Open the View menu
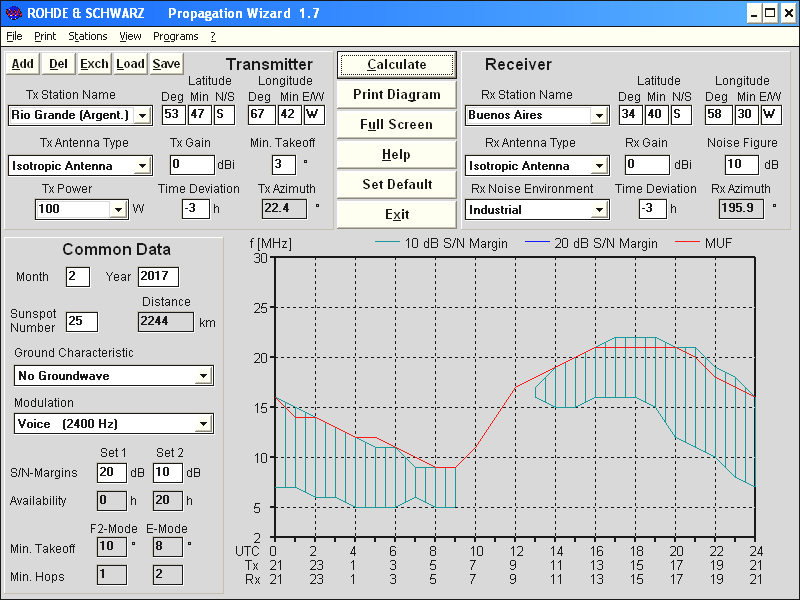The image size is (800, 600). [x=130, y=36]
